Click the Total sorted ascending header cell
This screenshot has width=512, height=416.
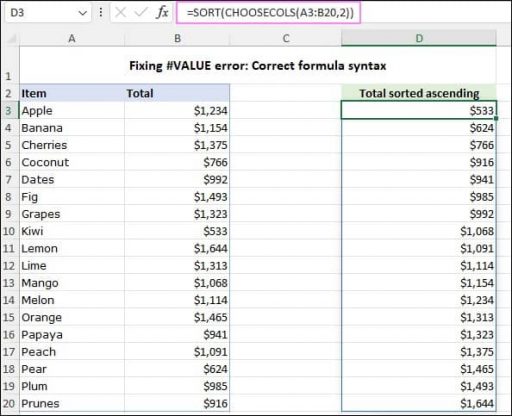pos(419,93)
